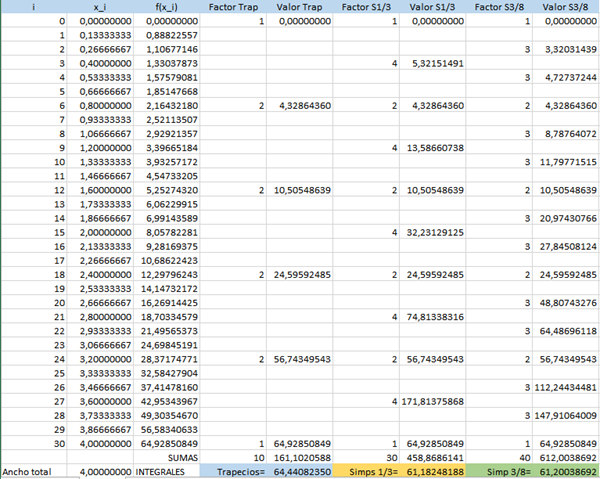Select the "Factor S1/3" header cell
The height and width of the screenshot is (479, 600).
368,6
